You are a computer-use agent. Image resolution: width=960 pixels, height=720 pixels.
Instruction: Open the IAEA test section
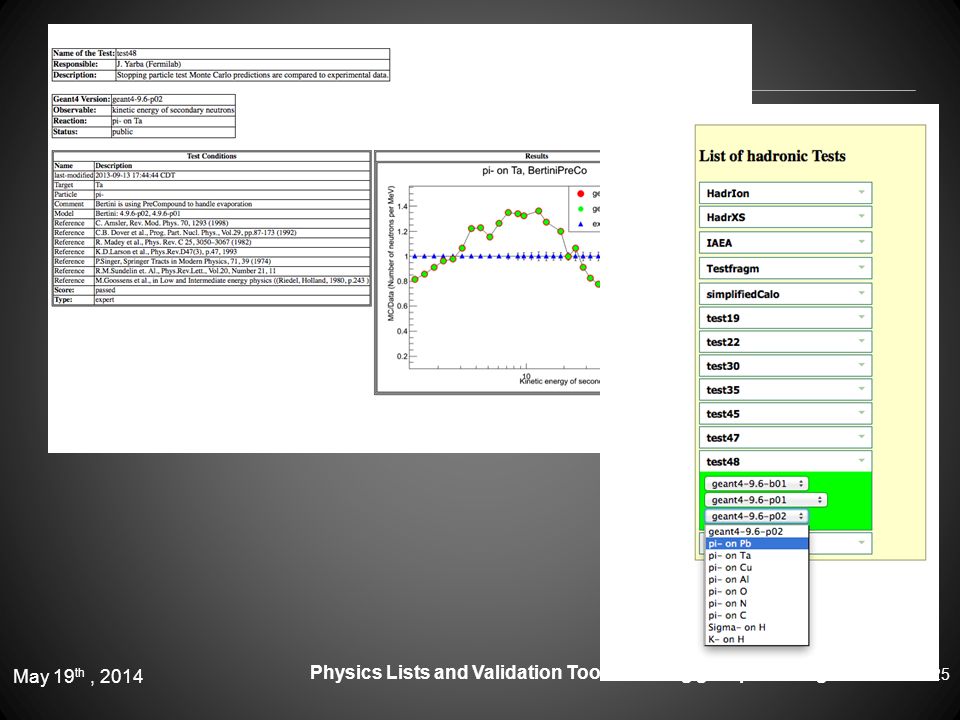pyautogui.click(x=785, y=243)
